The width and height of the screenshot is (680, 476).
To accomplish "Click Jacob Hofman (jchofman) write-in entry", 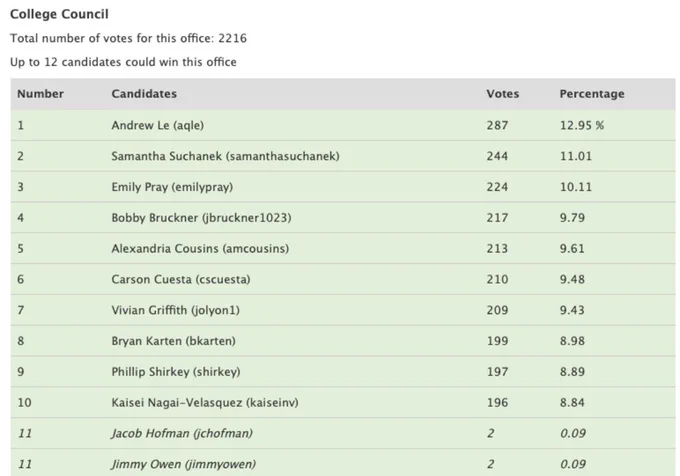I will tap(182, 433).
